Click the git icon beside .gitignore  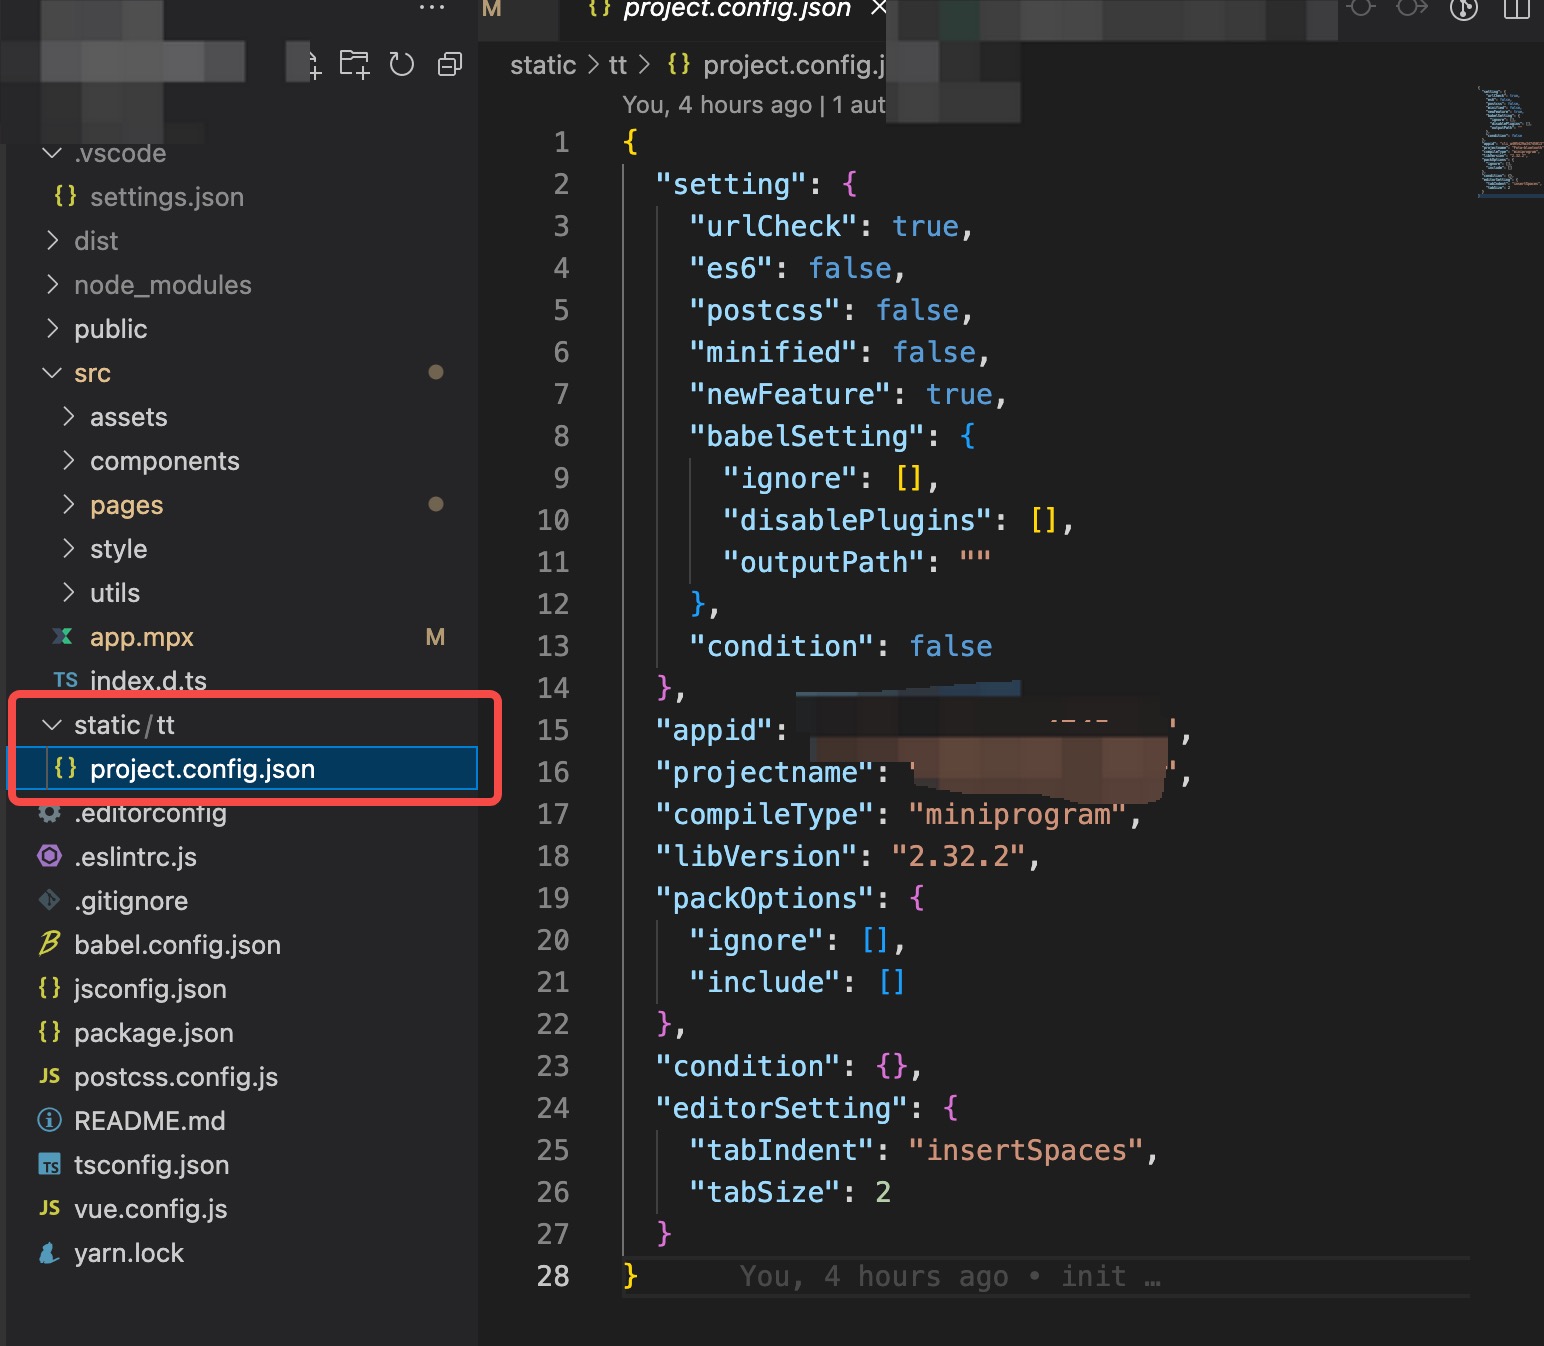tap(49, 900)
